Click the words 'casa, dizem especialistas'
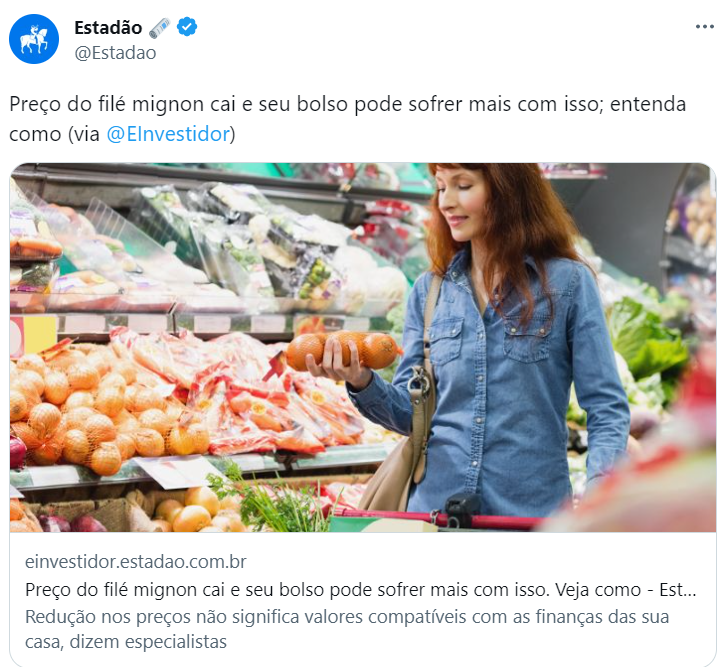This screenshot has height=667, width=725. (126, 642)
